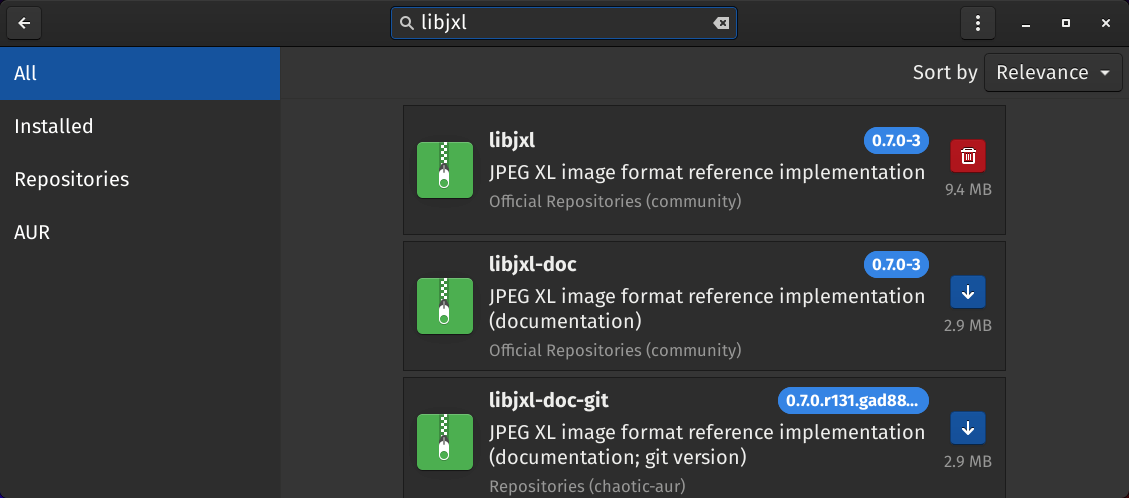The image size is (1129, 498).
Task: Remove libjxl with the red trash button
Action: tap(968, 155)
